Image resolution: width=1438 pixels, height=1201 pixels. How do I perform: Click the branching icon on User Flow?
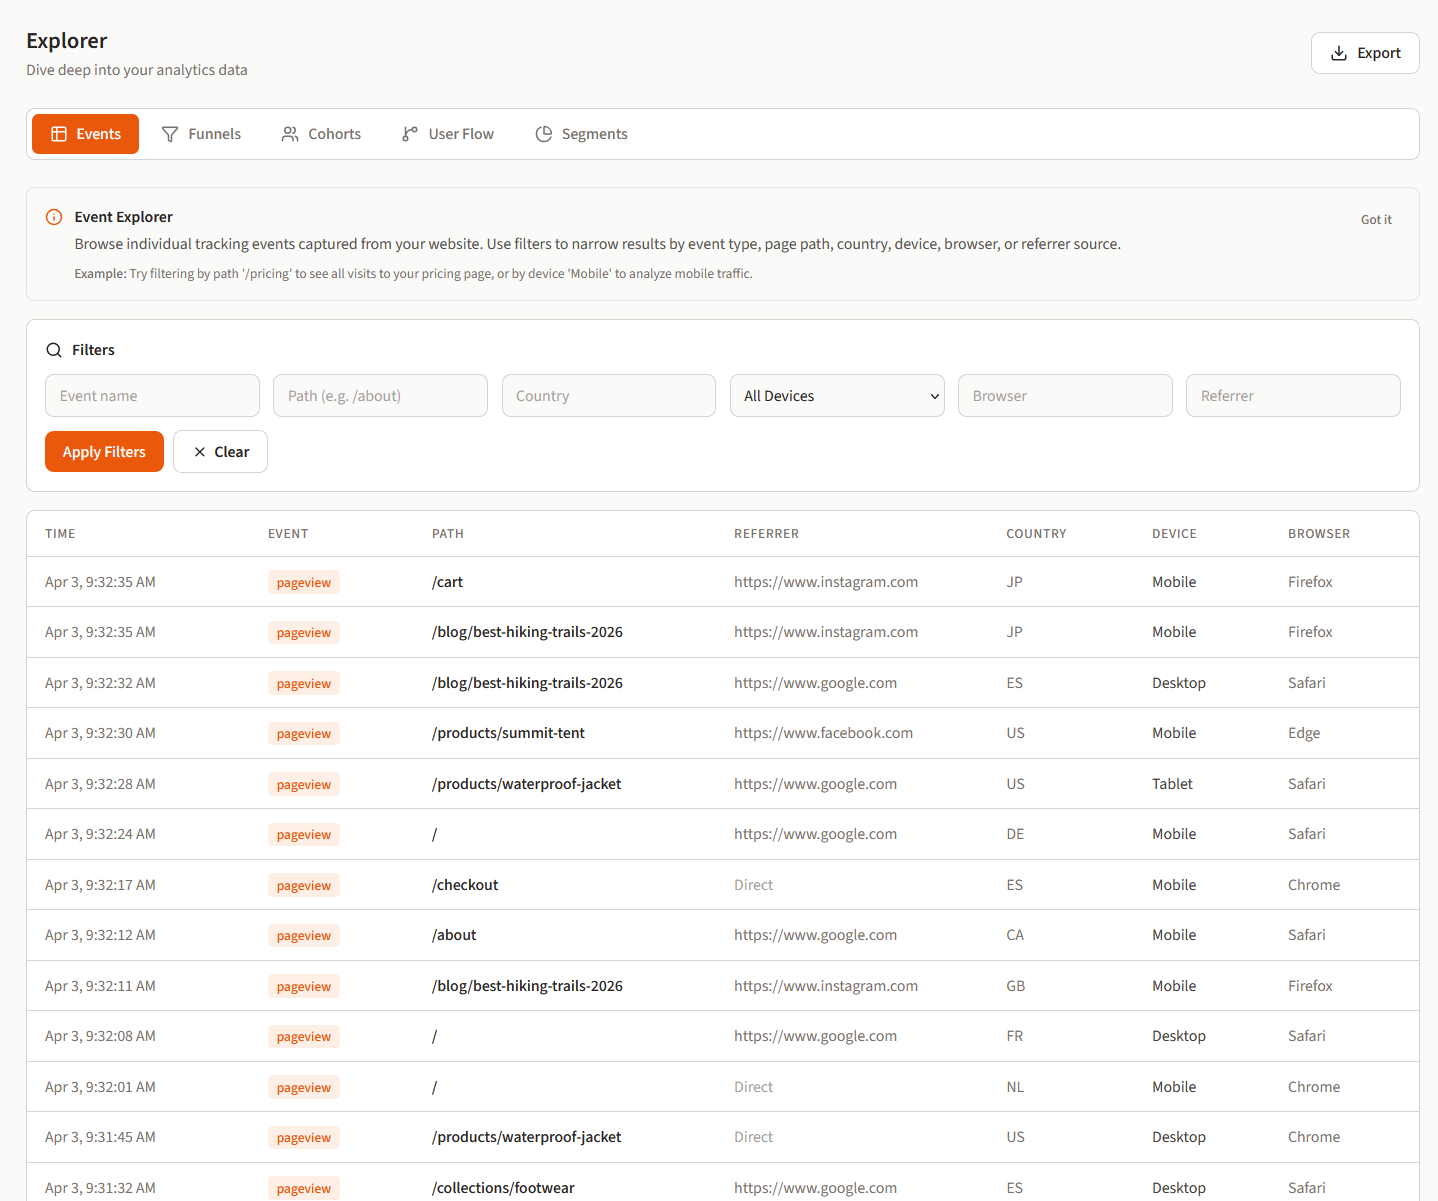pyautogui.click(x=409, y=133)
